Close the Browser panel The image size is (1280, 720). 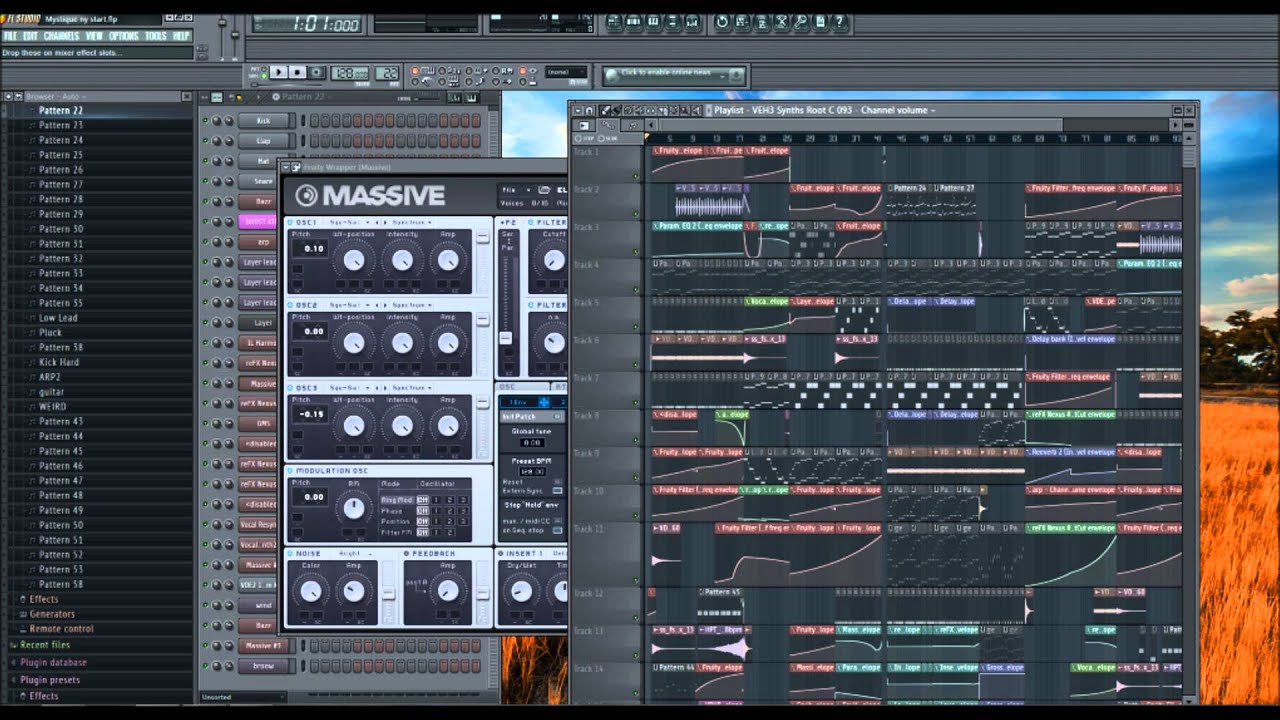pos(186,97)
